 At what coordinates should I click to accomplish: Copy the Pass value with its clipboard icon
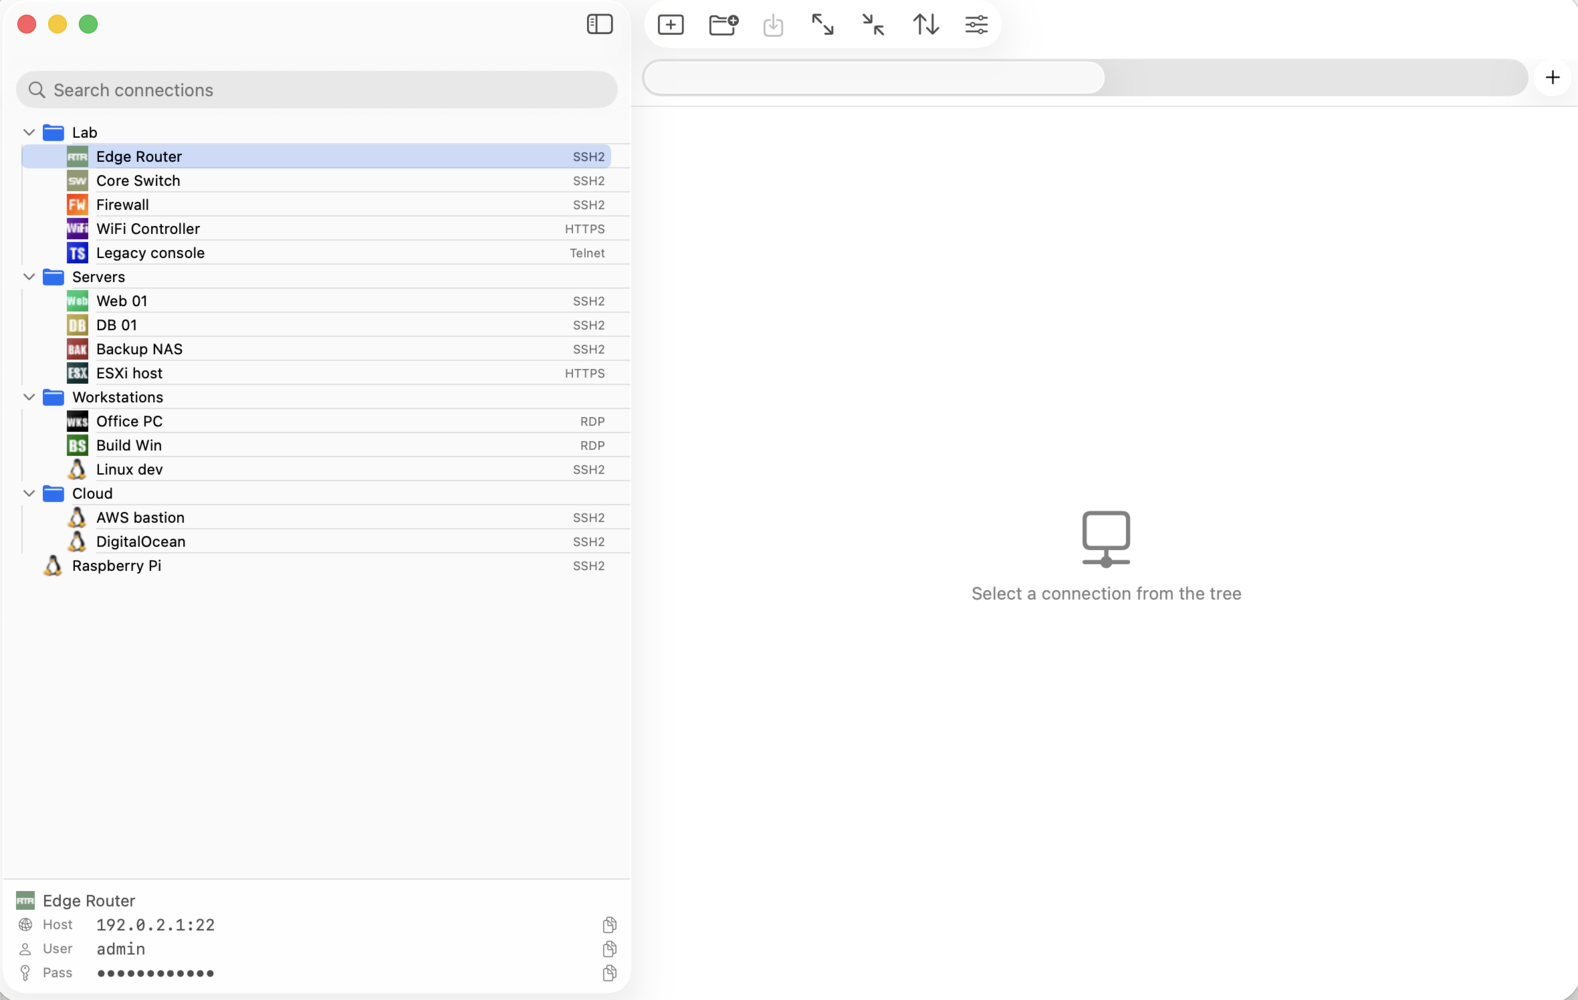click(609, 973)
